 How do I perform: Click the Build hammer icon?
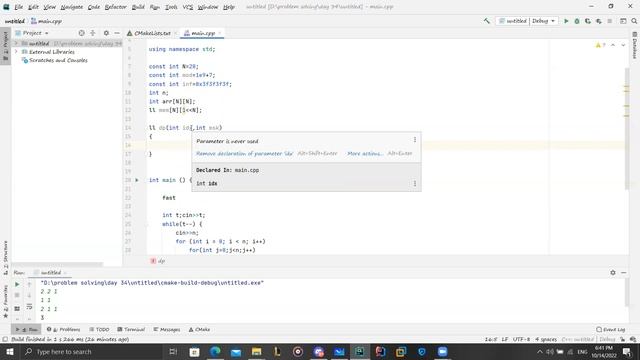[x=487, y=21]
